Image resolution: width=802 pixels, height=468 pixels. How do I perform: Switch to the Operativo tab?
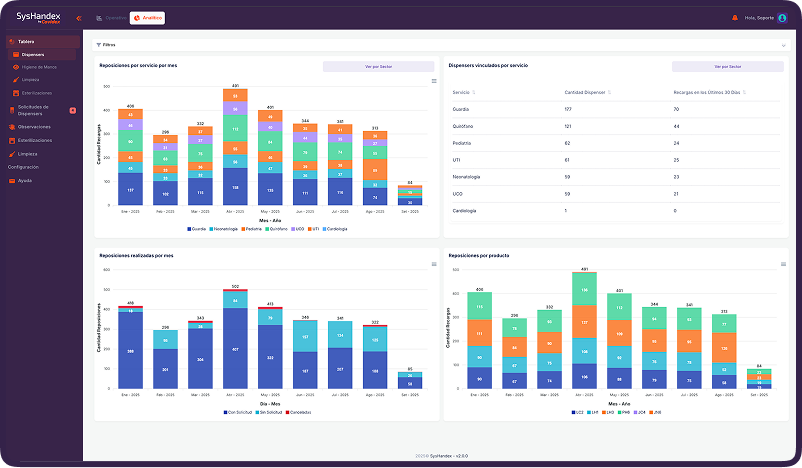(x=112, y=18)
